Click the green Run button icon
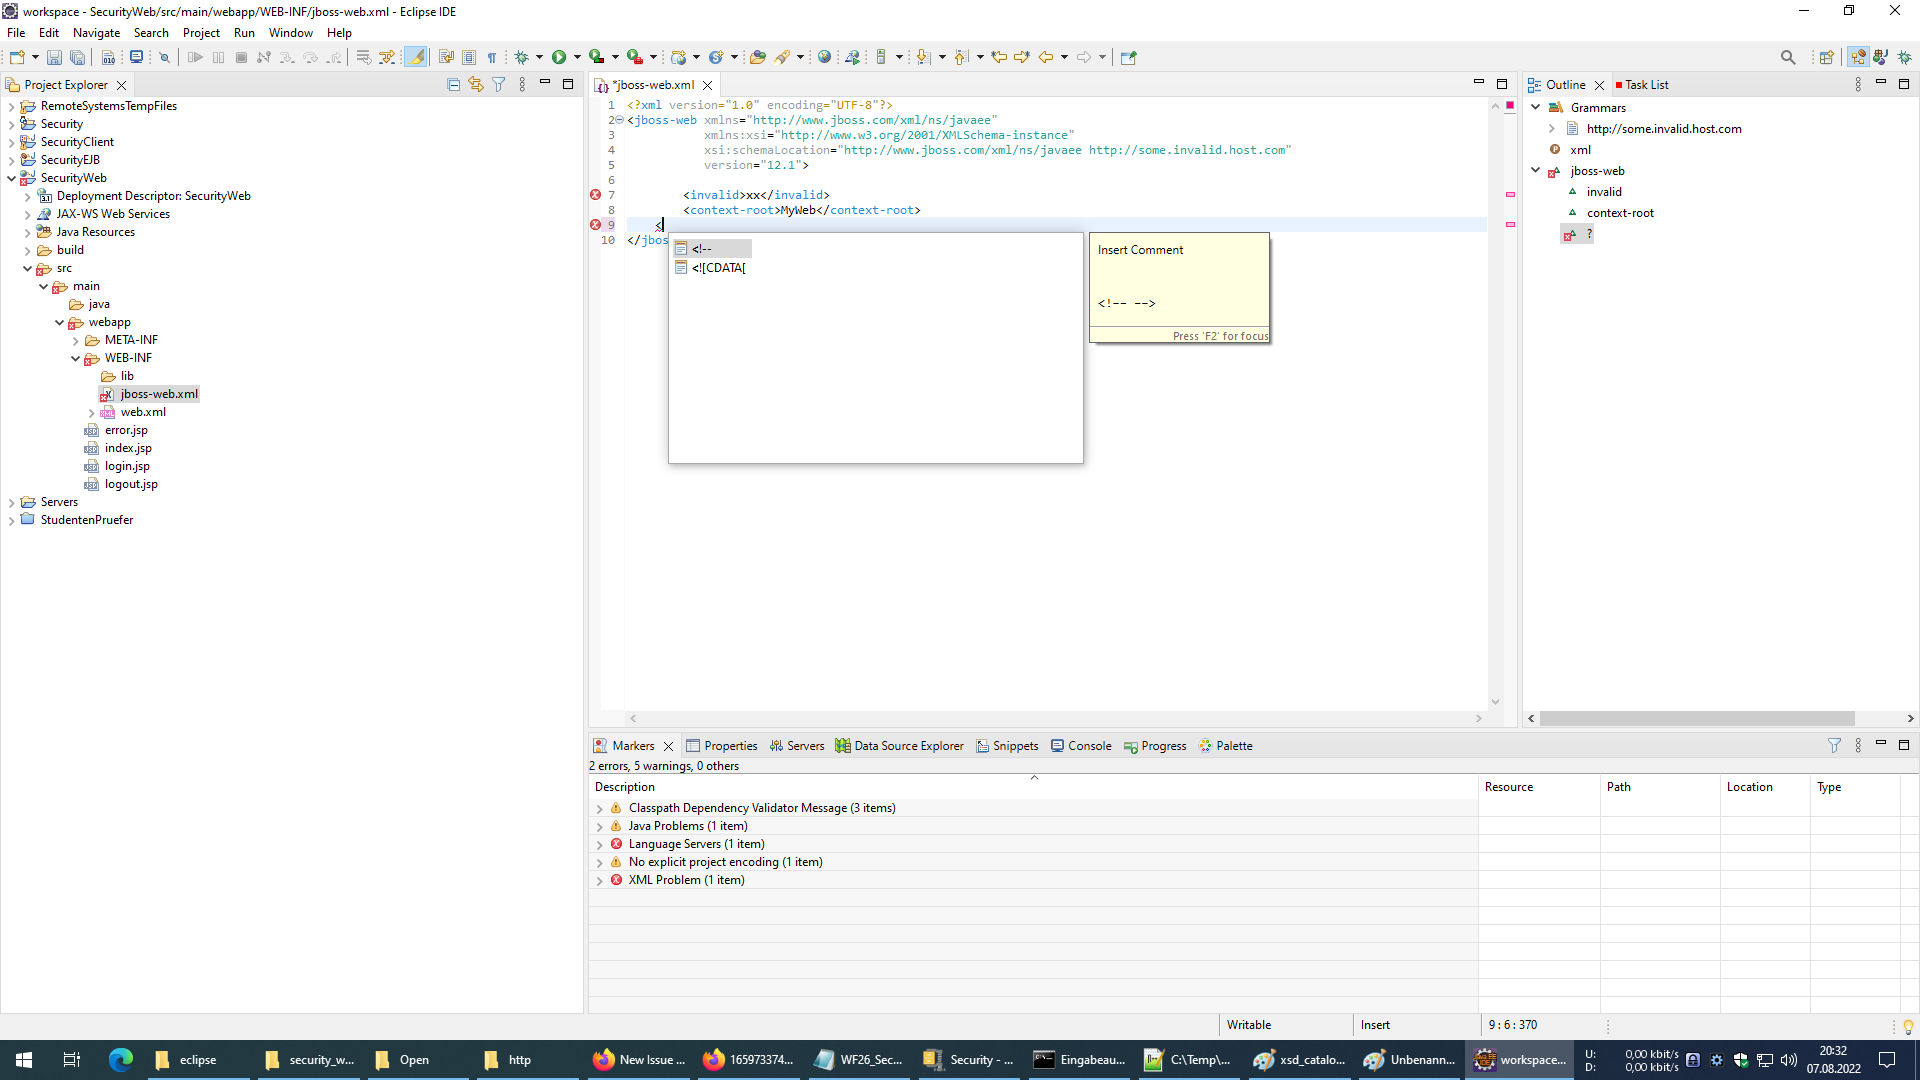 pos(559,57)
